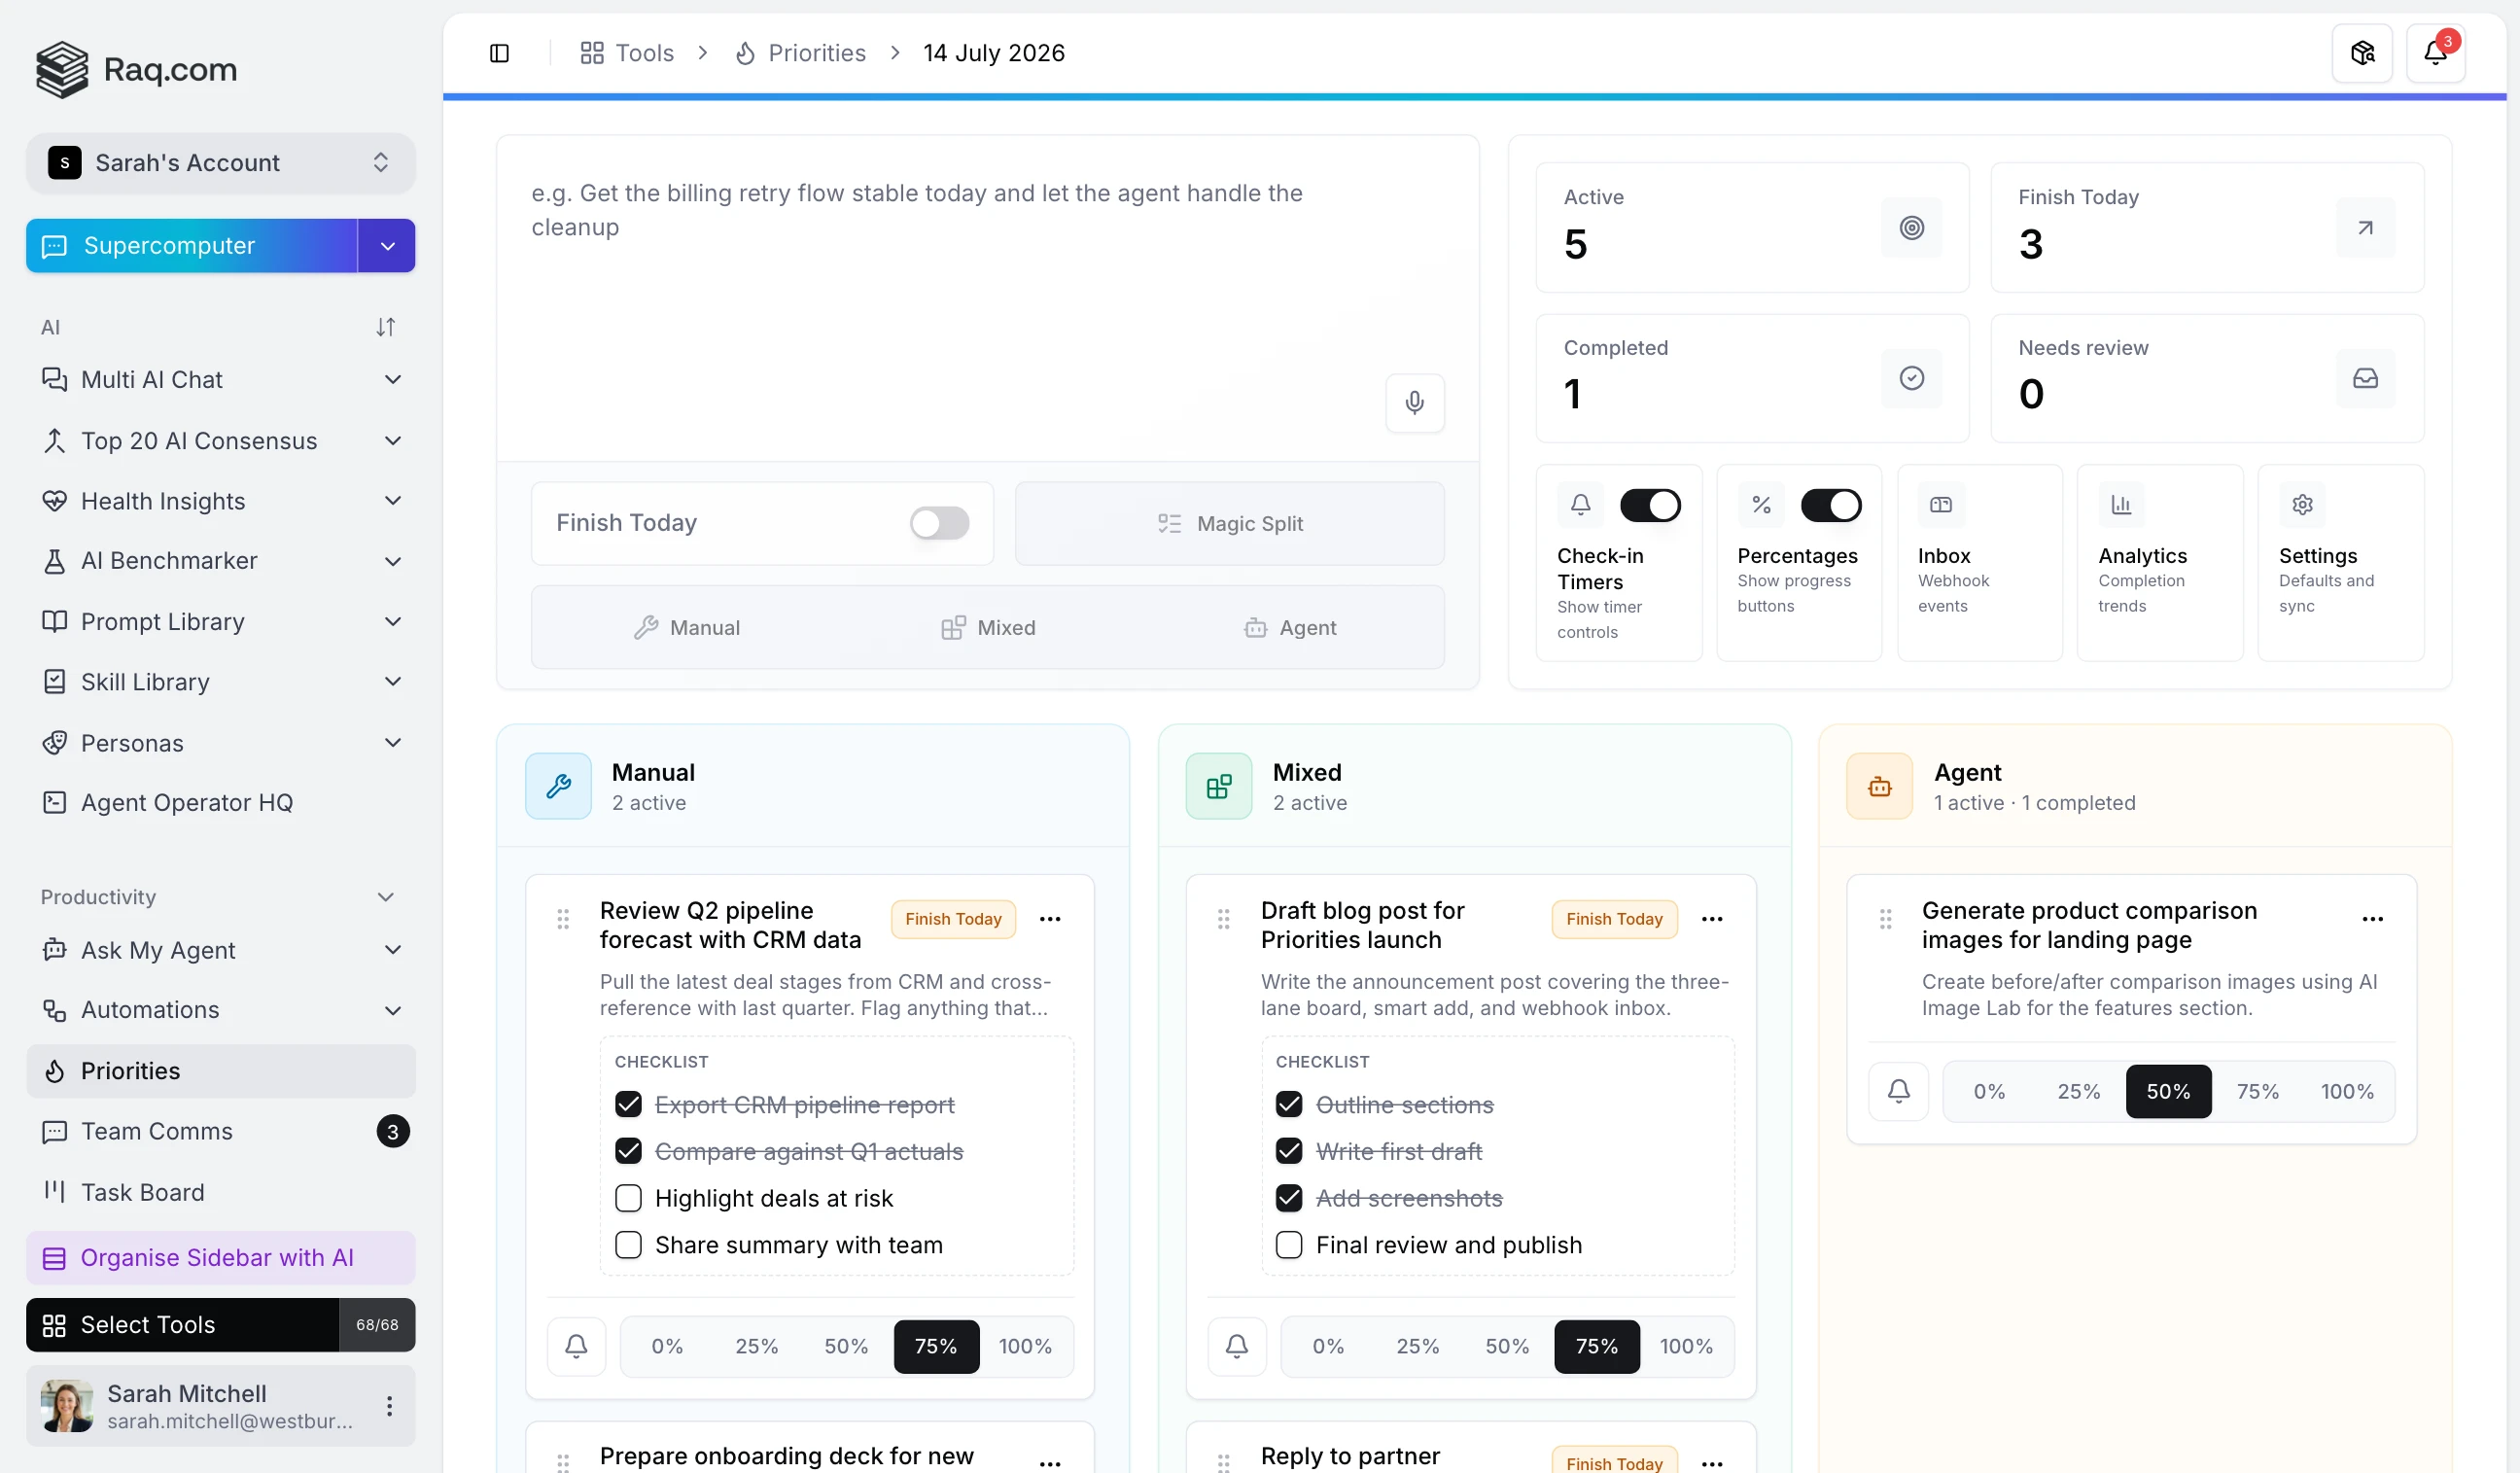The height and width of the screenshot is (1473, 2520).
Task: Open more options for Draft blog post card
Action: (x=1712, y=919)
